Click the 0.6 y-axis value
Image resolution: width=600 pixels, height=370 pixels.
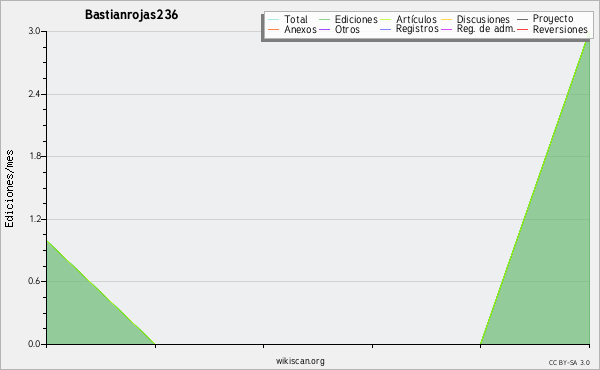tap(34, 281)
